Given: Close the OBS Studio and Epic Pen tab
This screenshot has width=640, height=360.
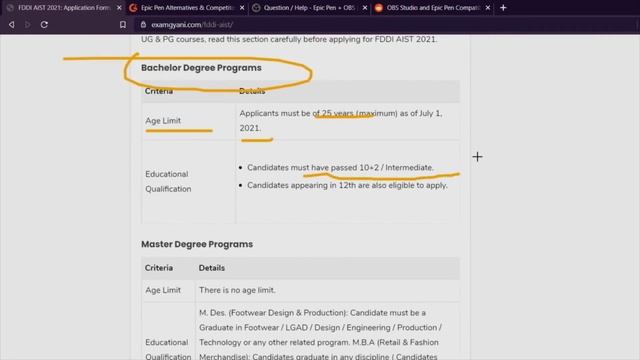Looking at the screenshot, I should click(488, 8).
